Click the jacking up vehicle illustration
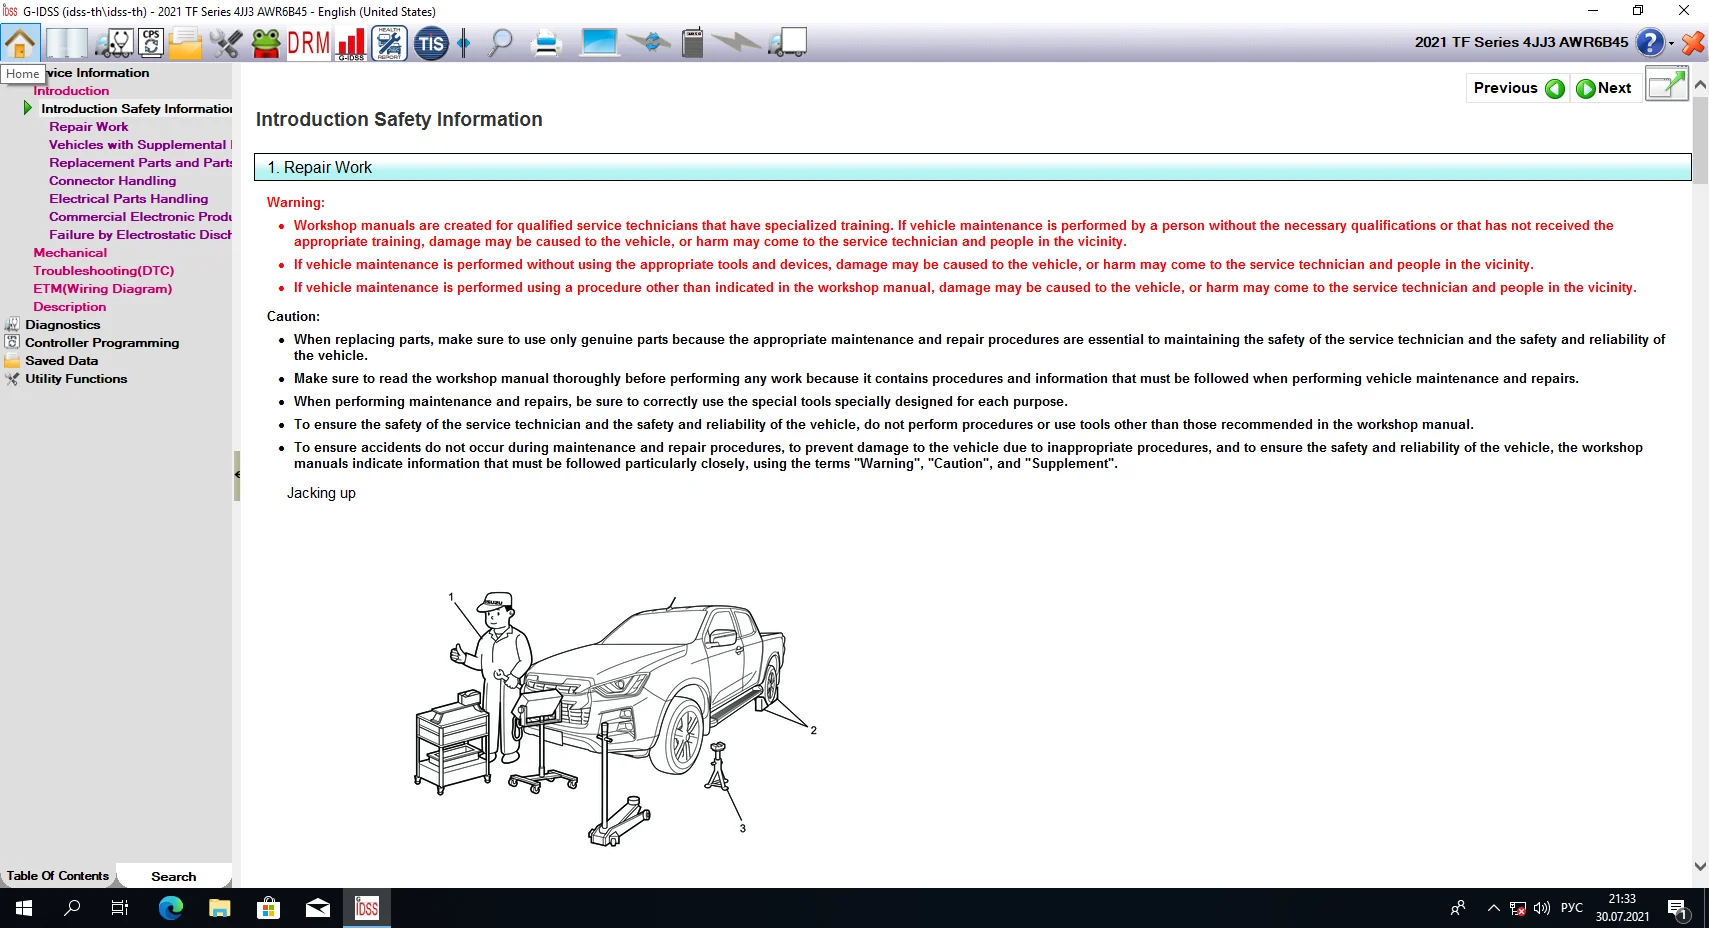 pyautogui.click(x=616, y=719)
